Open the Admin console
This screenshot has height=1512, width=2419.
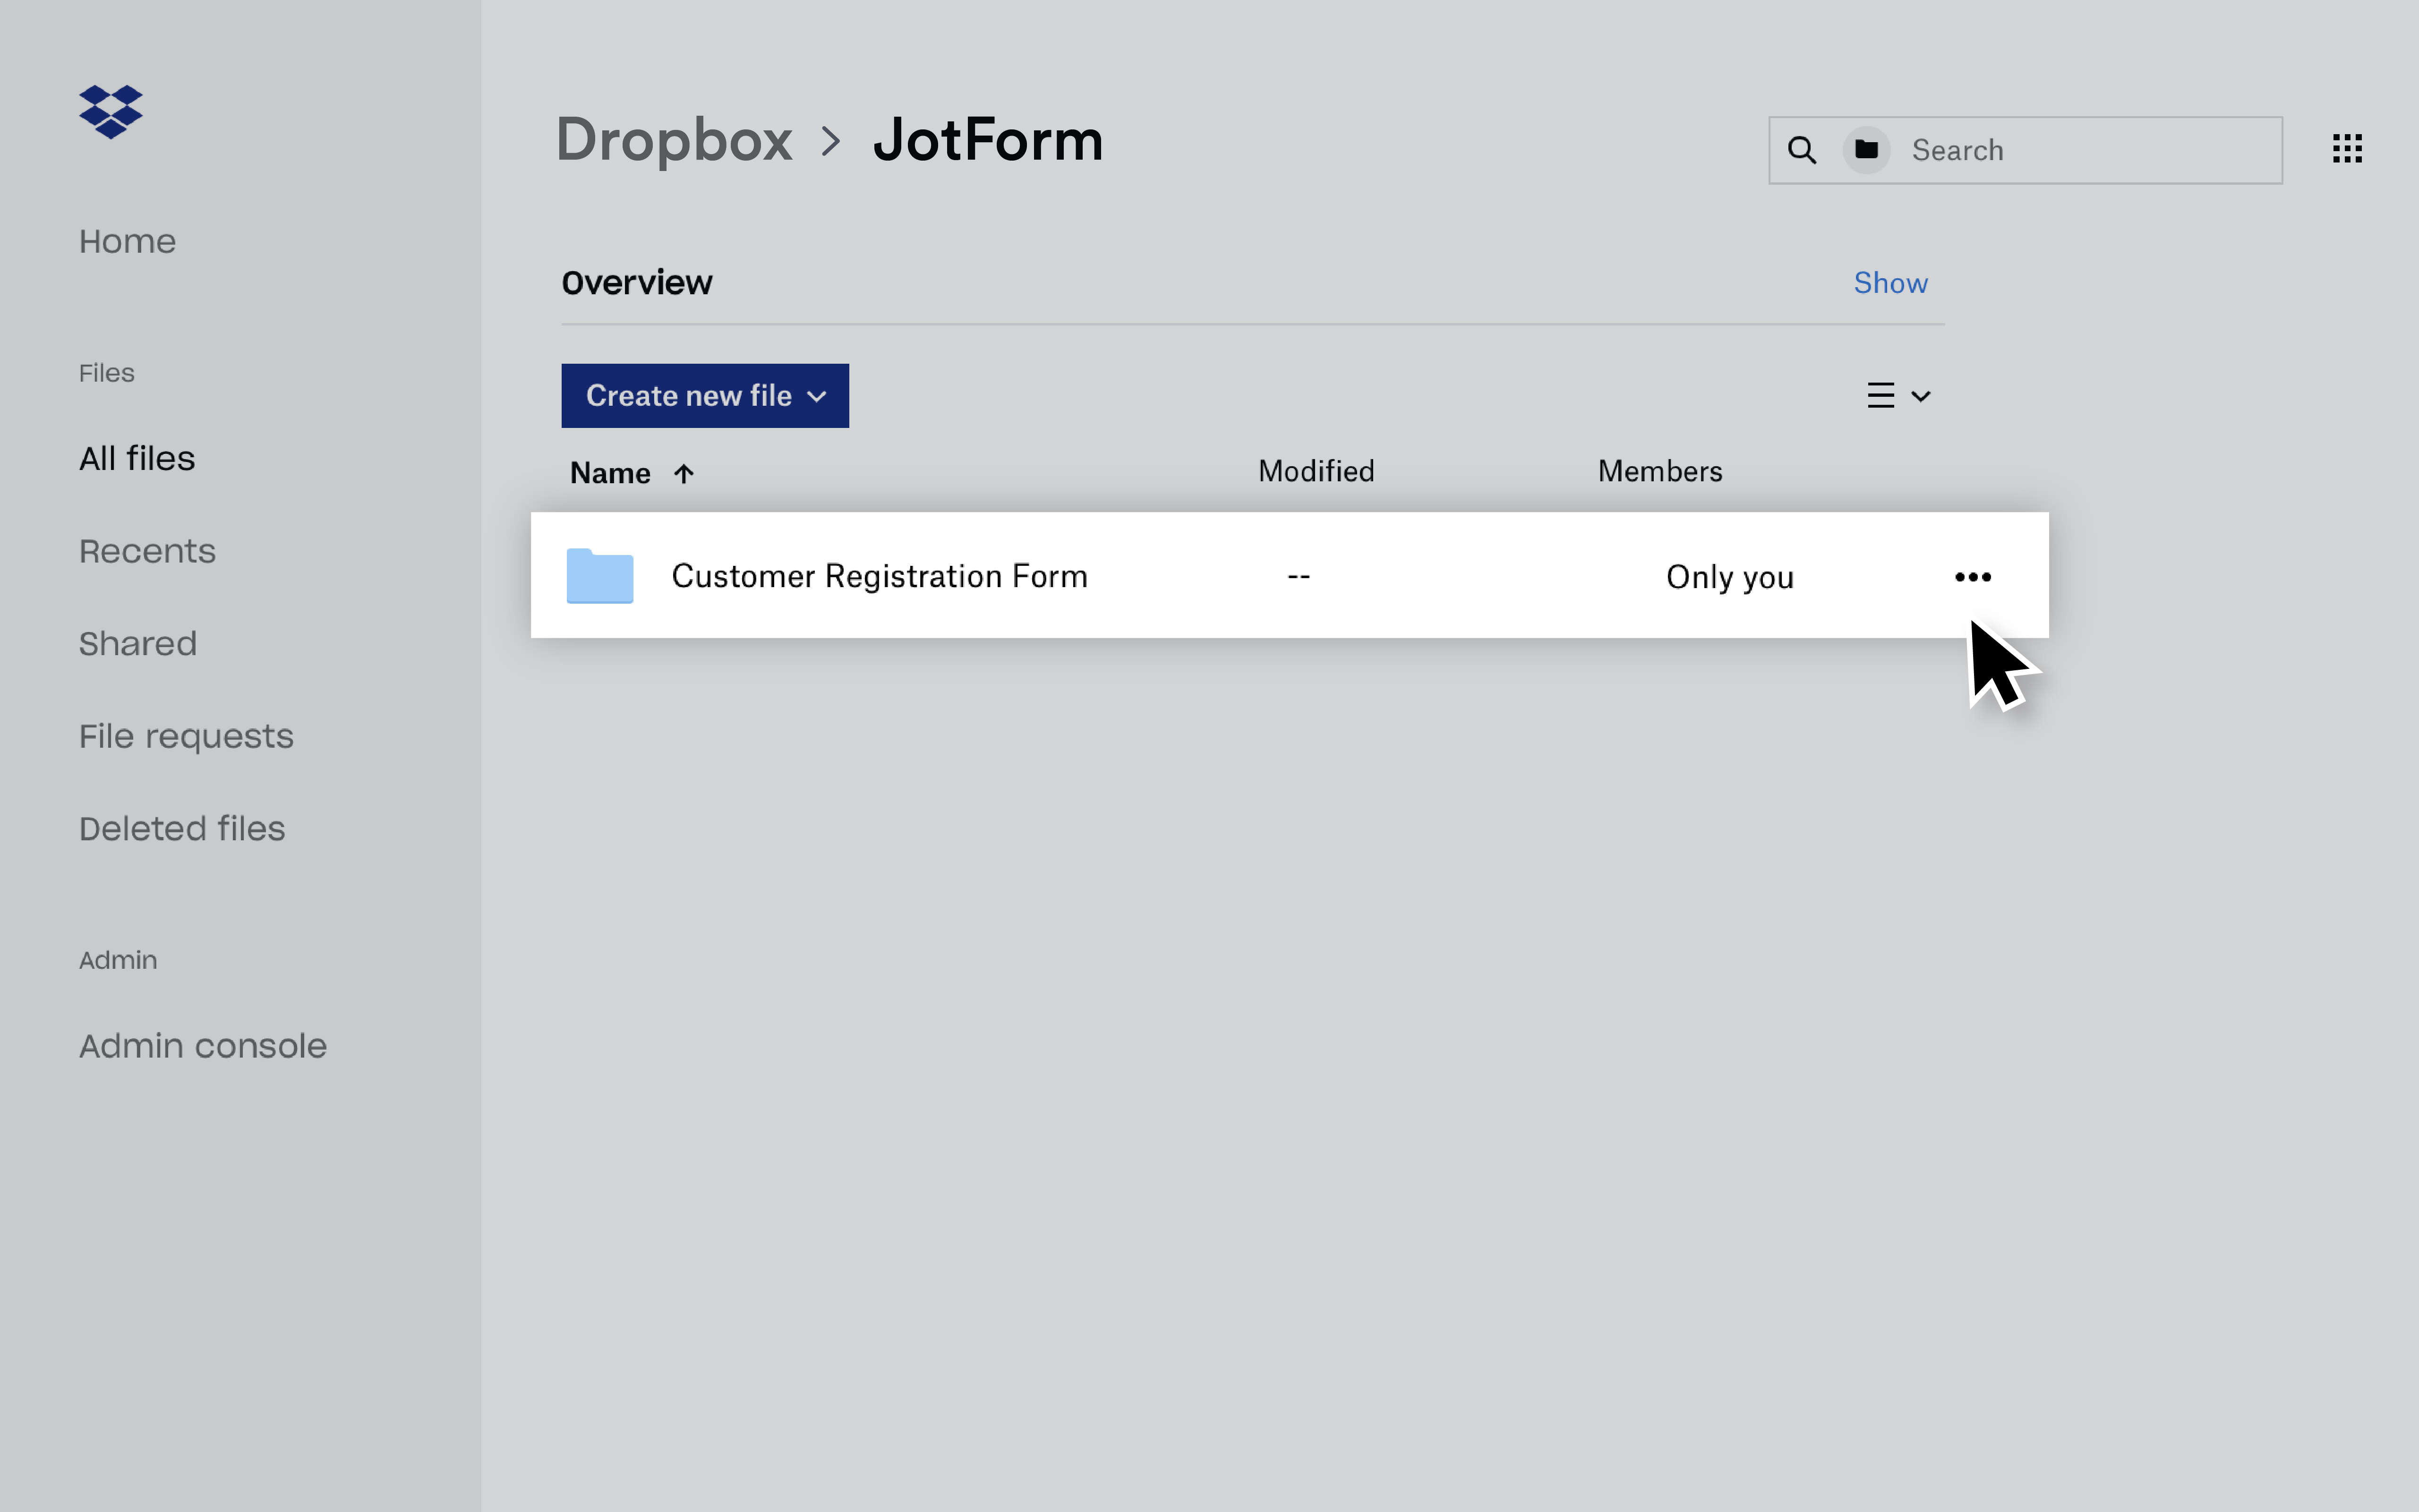(203, 1046)
